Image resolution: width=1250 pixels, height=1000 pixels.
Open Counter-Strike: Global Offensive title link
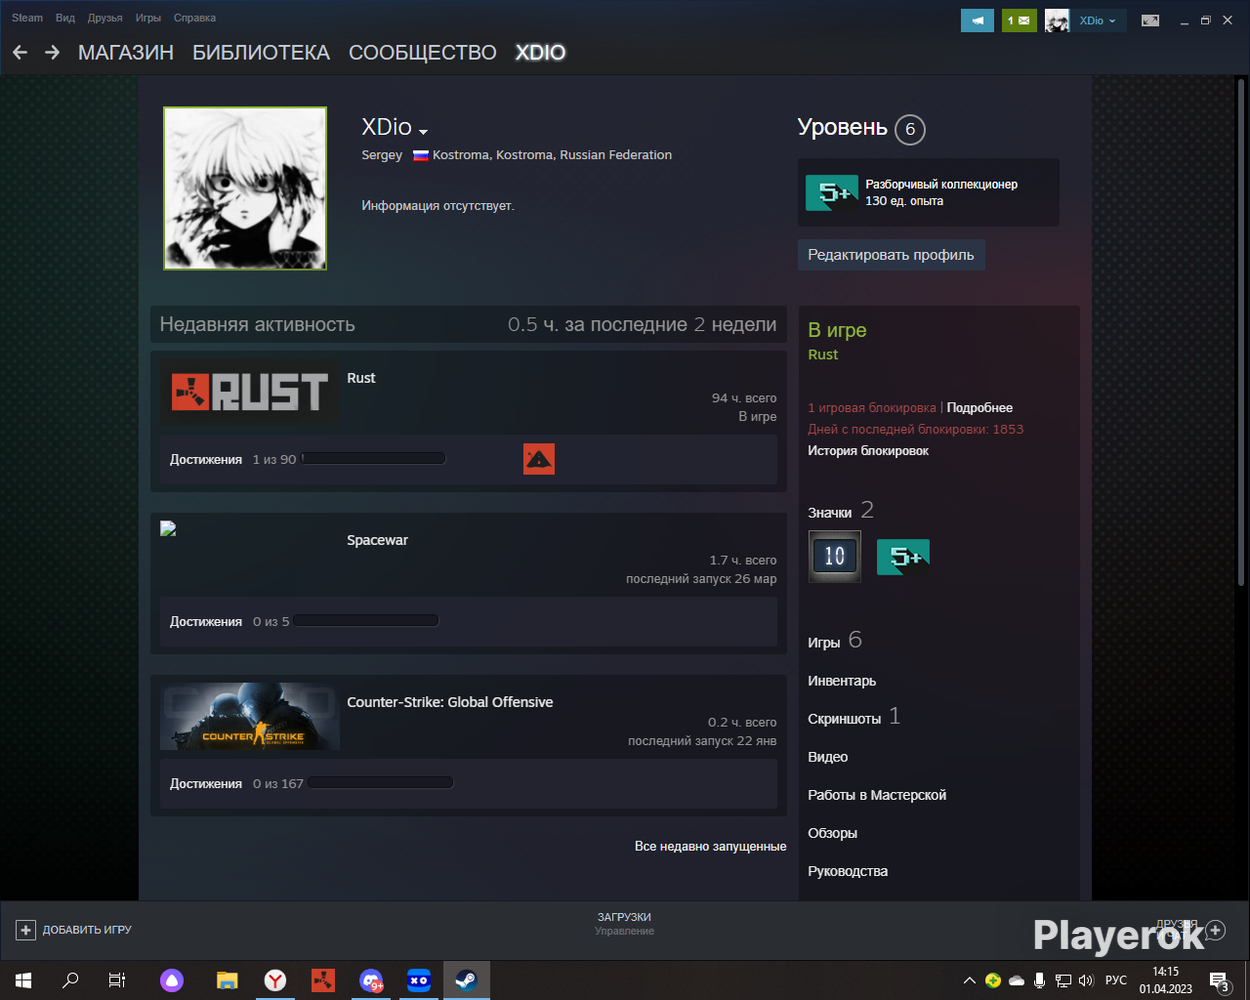[450, 702]
